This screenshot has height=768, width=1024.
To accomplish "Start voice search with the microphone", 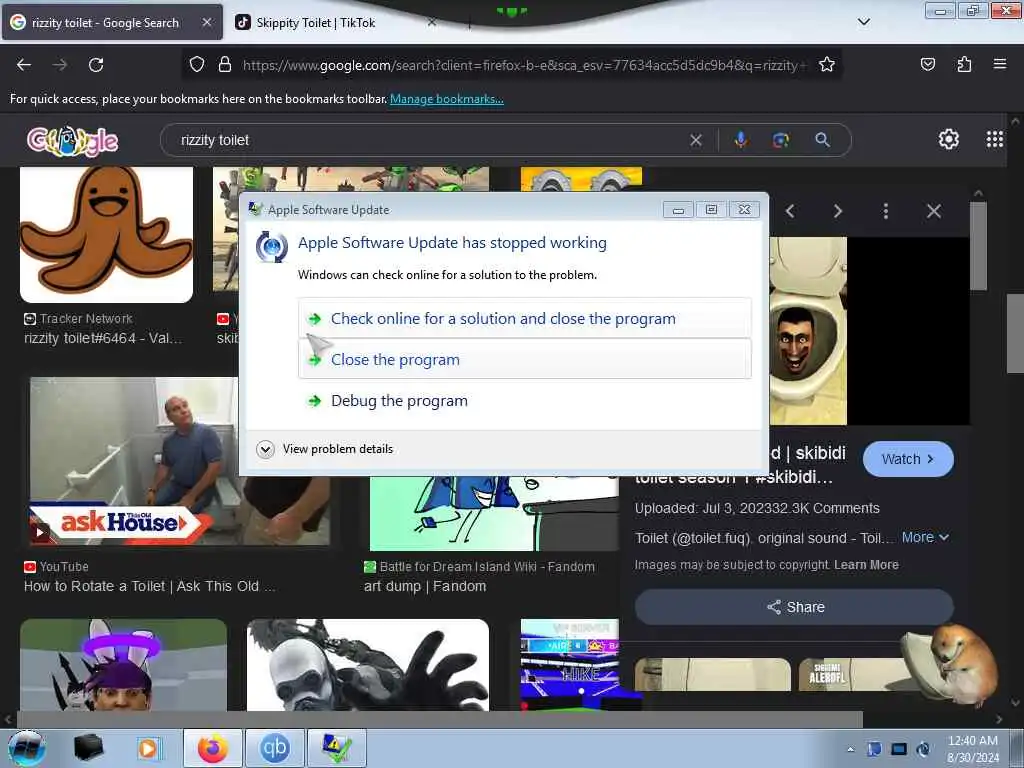I will tap(741, 140).
